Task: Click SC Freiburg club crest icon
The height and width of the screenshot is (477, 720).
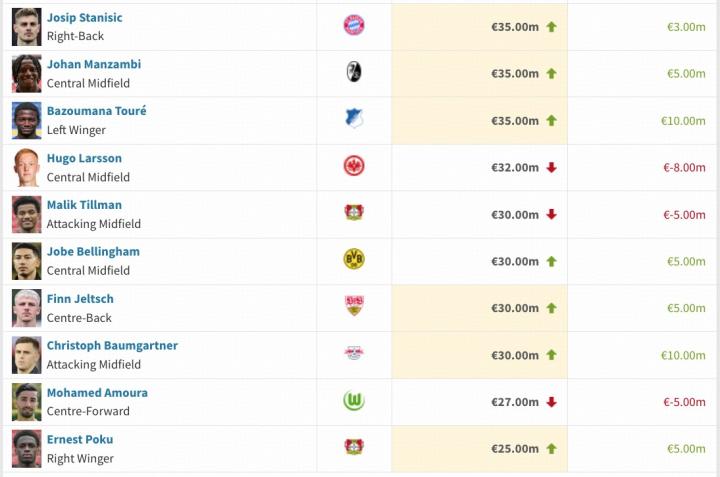Action: [354, 72]
